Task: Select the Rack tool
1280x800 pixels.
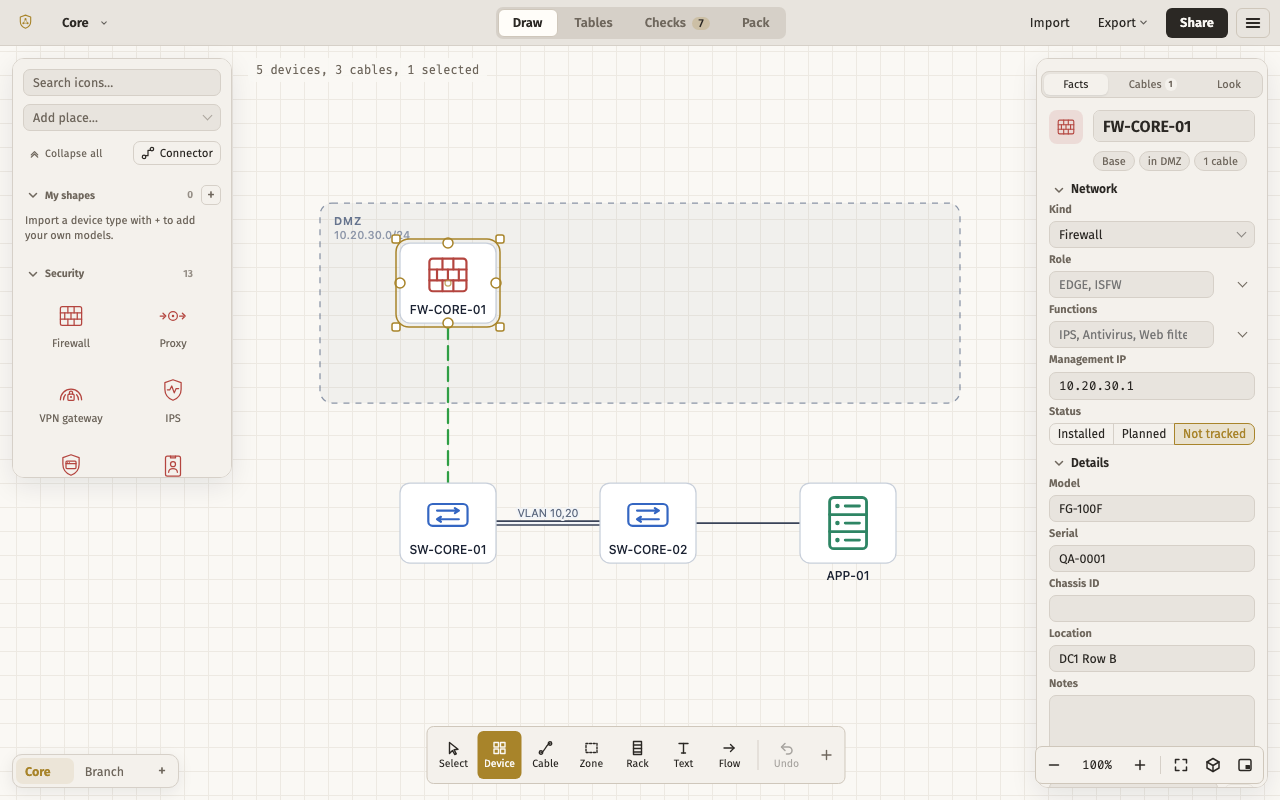Action: [x=637, y=755]
